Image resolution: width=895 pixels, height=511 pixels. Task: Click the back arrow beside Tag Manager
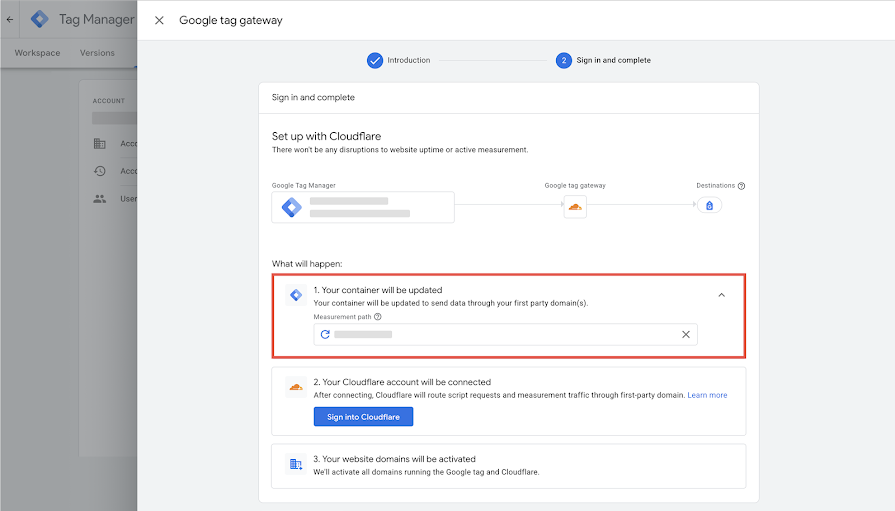[x=10, y=19]
